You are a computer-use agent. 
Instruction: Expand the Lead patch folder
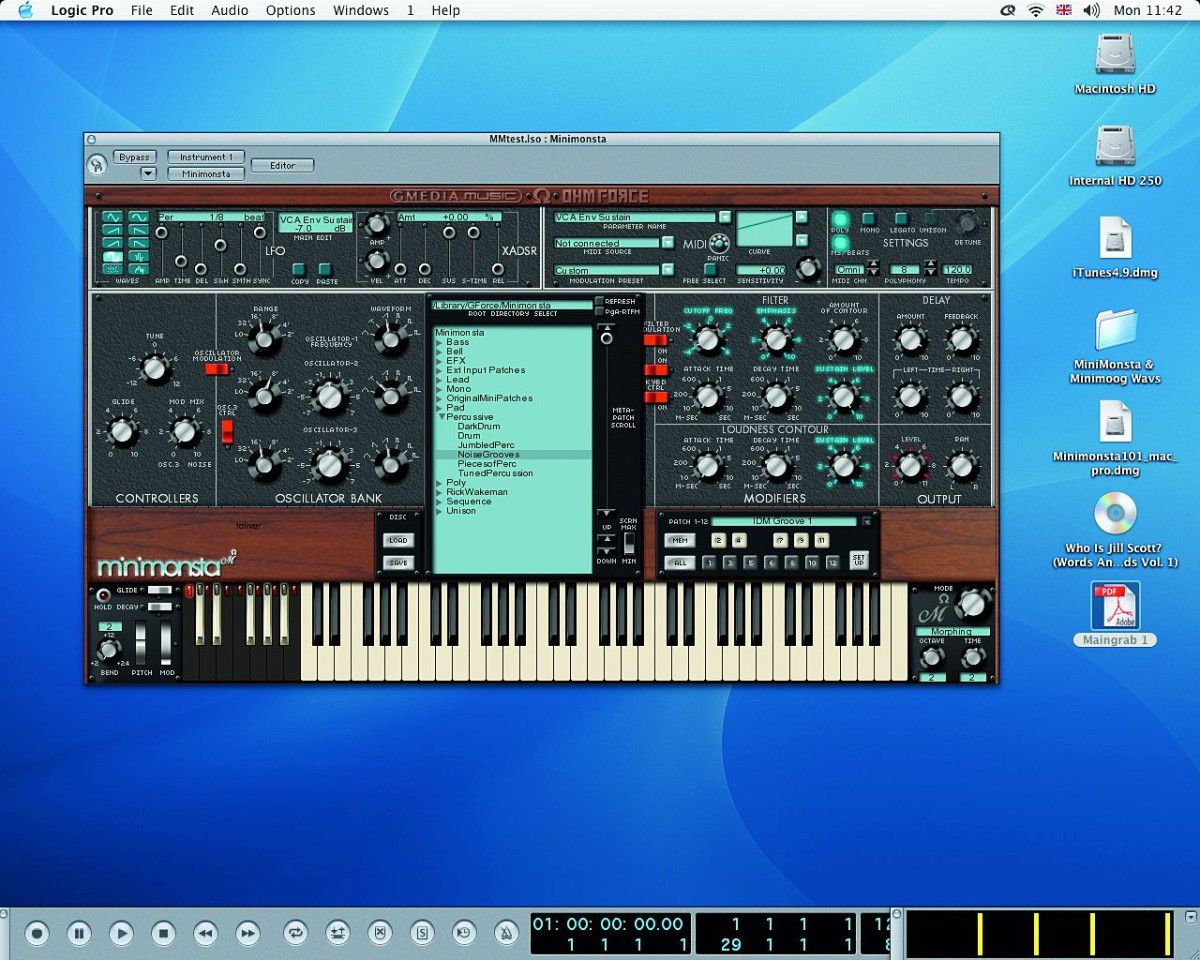[441, 380]
